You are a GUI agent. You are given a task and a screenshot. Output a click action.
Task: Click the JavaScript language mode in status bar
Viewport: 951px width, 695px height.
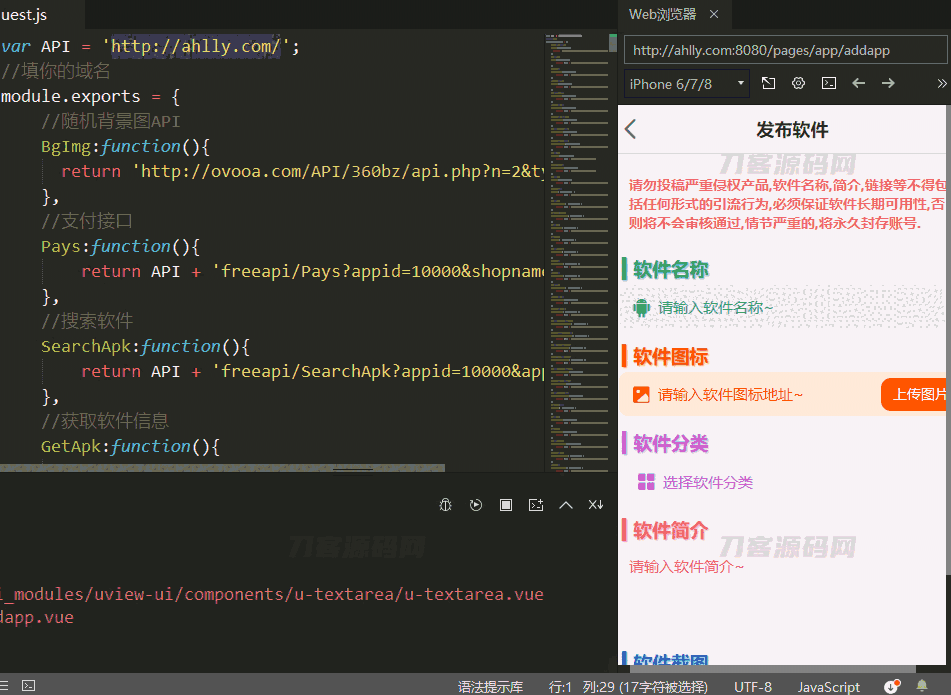point(828,686)
